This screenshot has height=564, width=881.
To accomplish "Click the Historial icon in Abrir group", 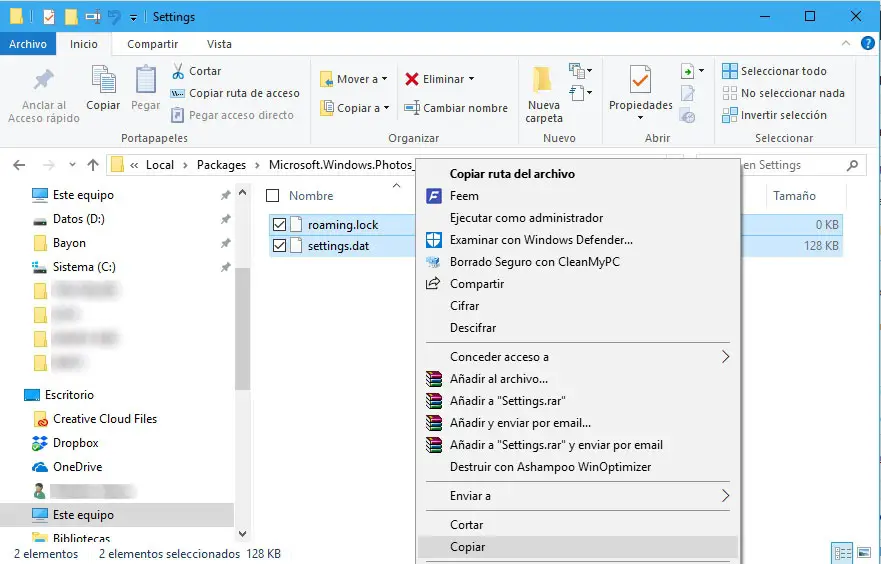I will [687, 116].
